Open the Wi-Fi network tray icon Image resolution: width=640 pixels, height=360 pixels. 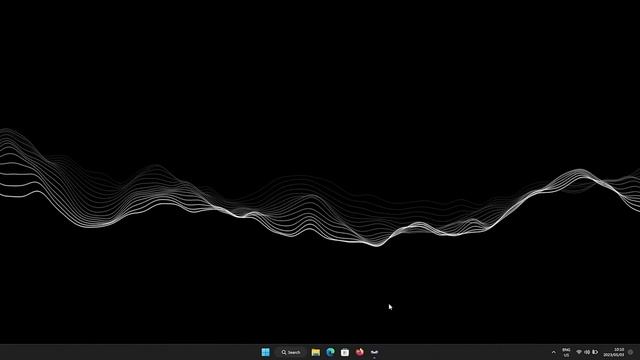(x=579, y=352)
